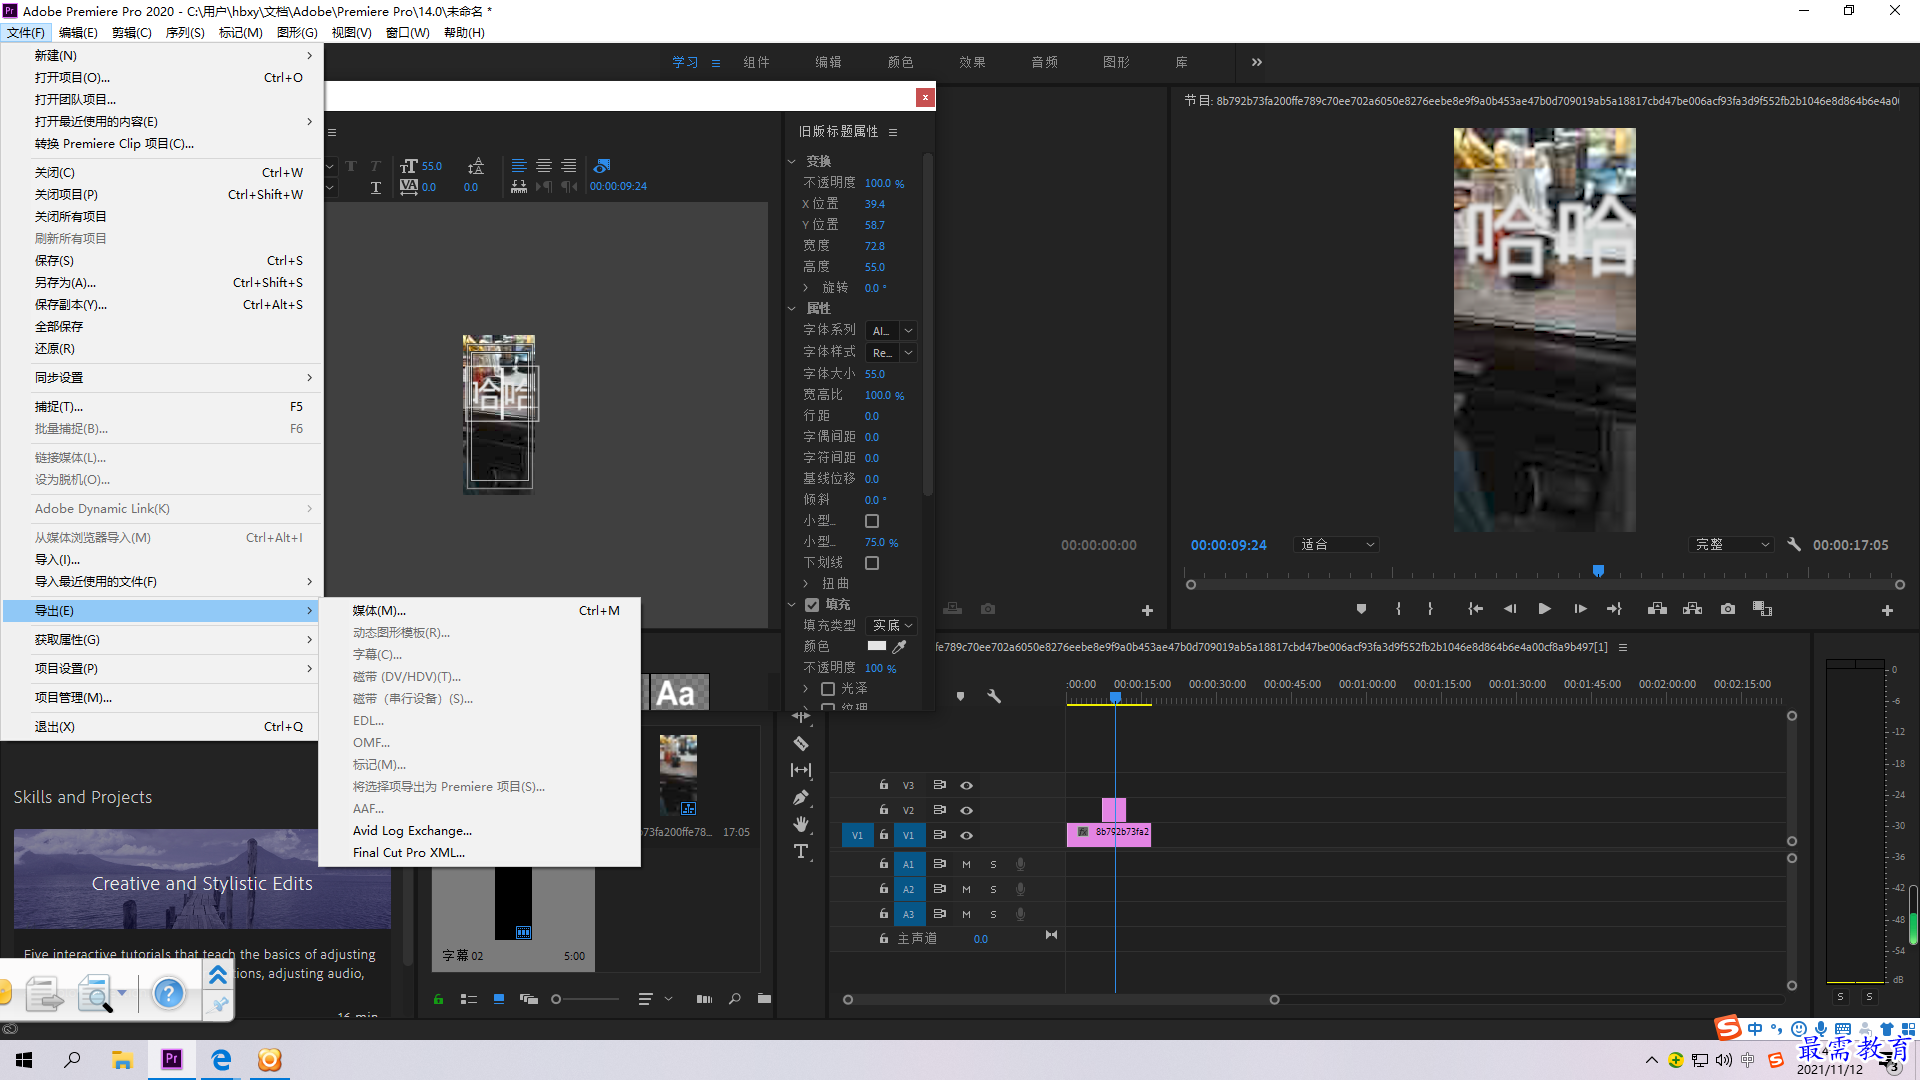Step forward one frame in Program Monitor
The width and height of the screenshot is (1920, 1080).
click(x=1580, y=609)
